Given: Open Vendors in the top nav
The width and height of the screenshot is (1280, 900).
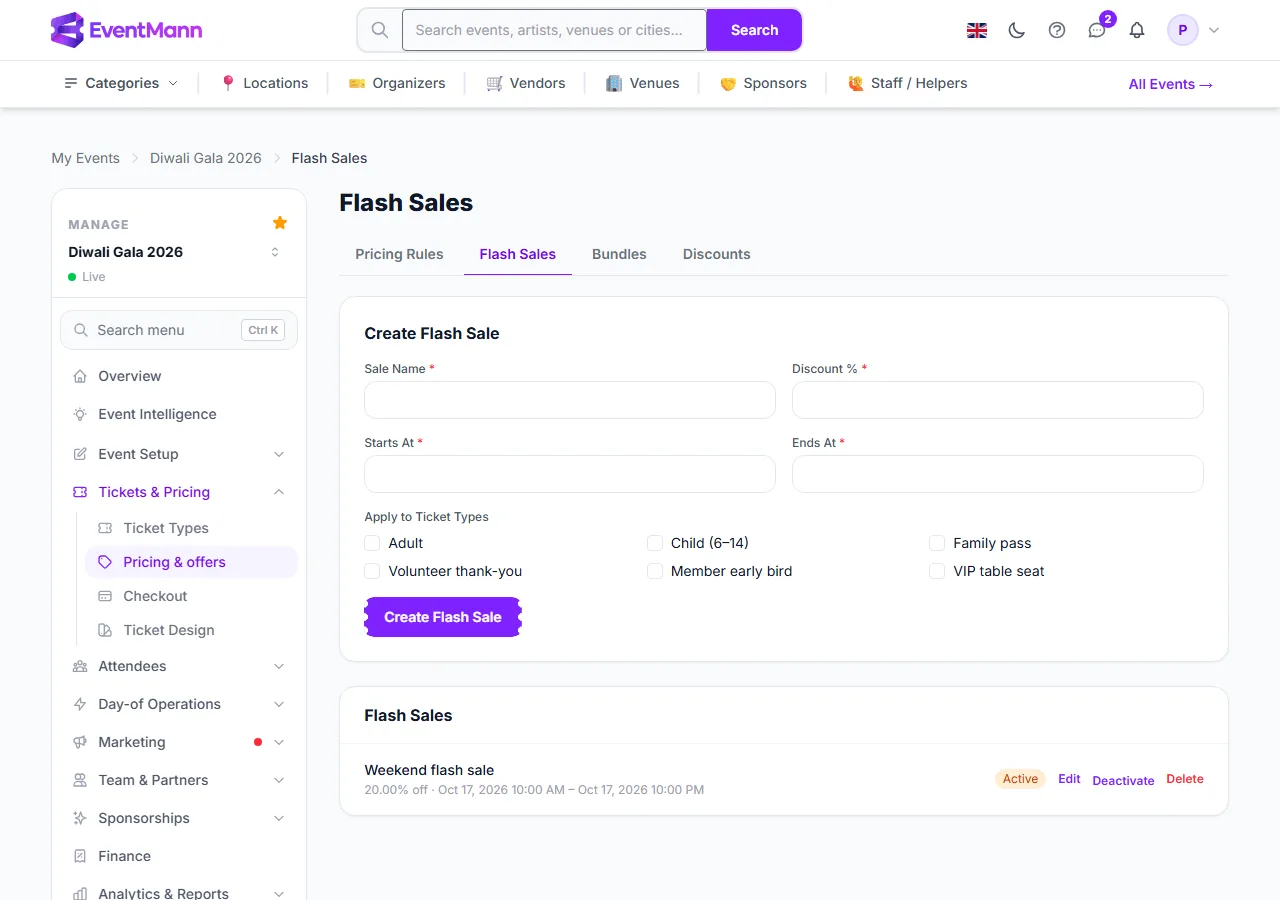Looking at the screenshot, I should coord(525,83).
